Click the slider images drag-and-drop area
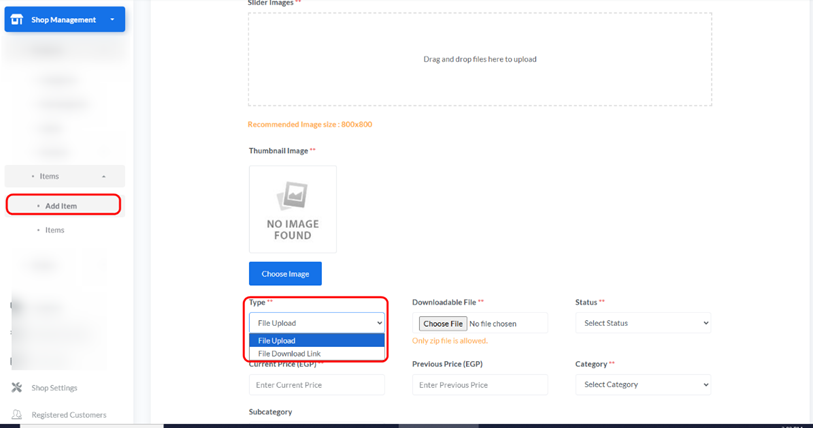Image resolution: width=813 pixels, height=428 pixels. [480, 59]
